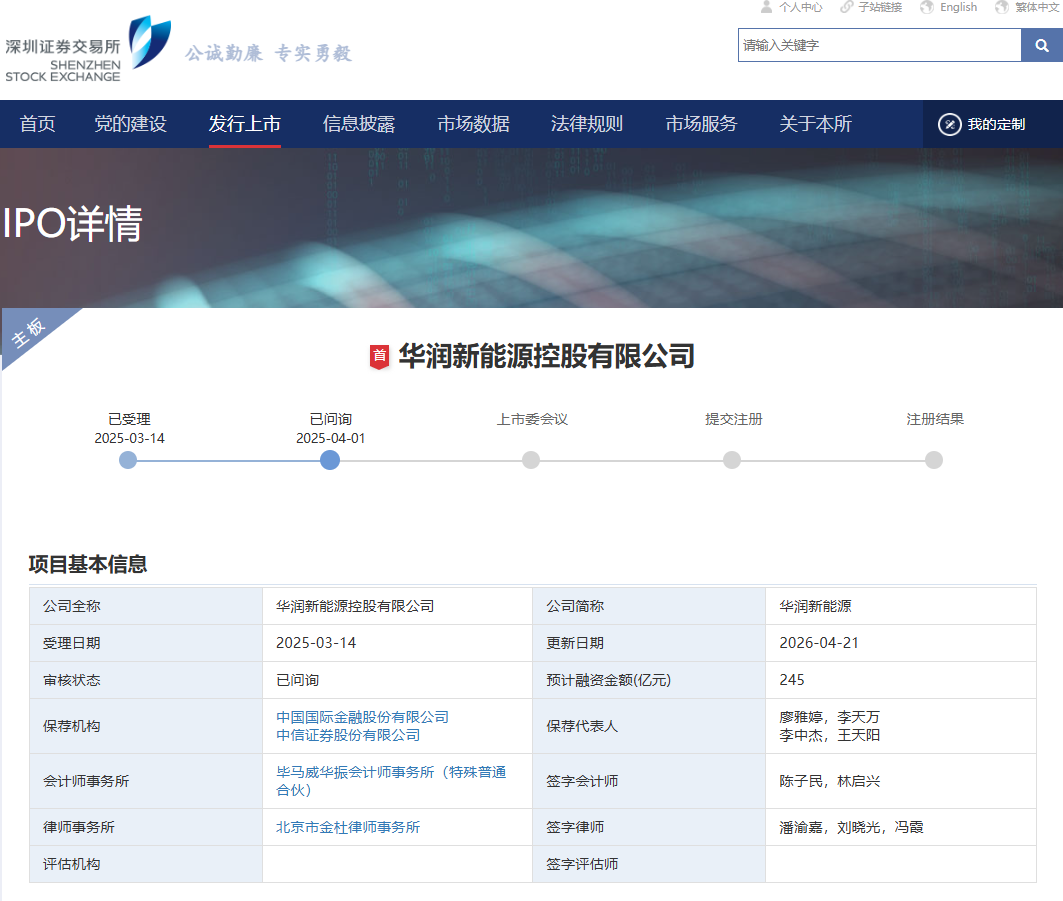Open the 市场数据 menu

(473, 124)
